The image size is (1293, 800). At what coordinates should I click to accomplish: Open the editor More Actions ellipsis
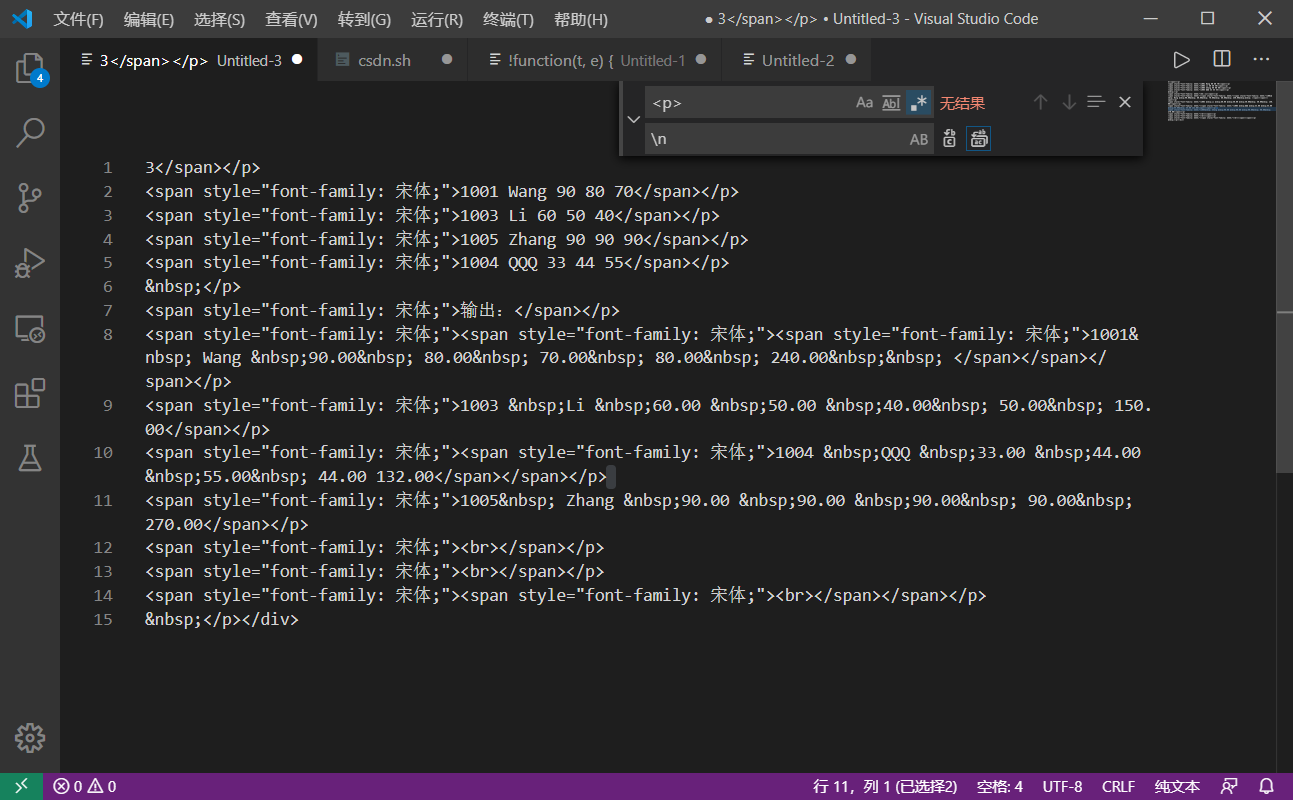[x=1261, y=60]
